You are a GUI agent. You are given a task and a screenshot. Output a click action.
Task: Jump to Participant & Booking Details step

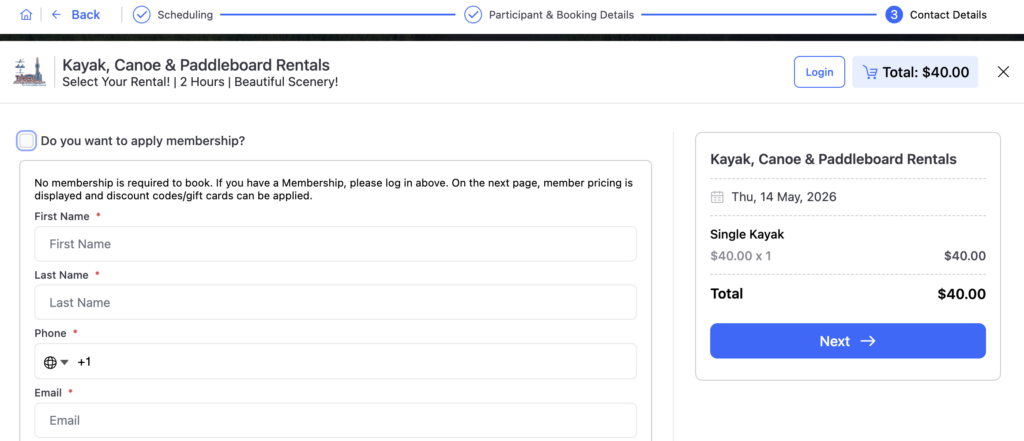561,15
